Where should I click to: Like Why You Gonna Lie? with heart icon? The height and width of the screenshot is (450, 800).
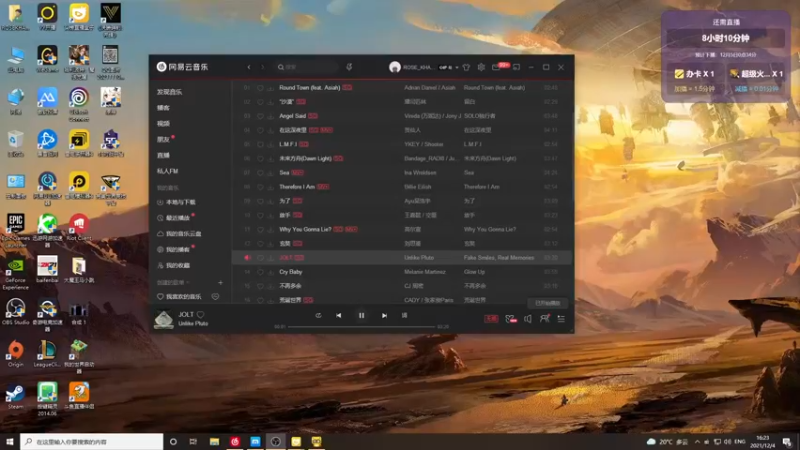260,230
